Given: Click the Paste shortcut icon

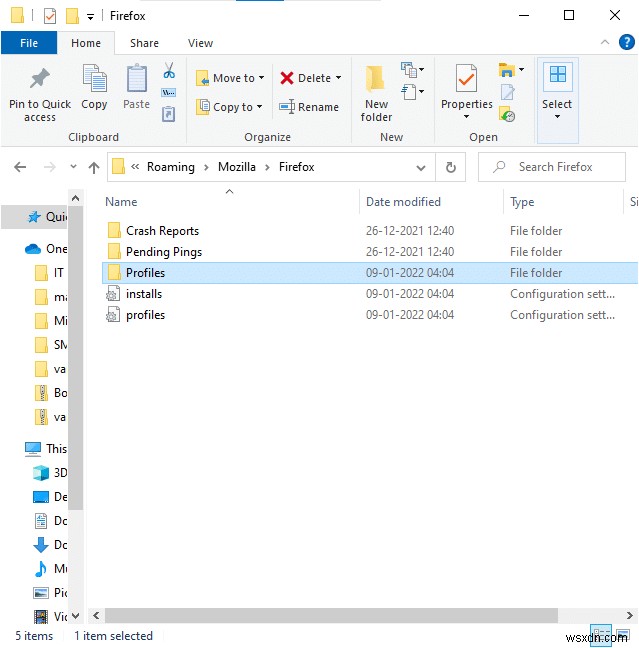Looking at the screenshot, I should coord(169,114).
